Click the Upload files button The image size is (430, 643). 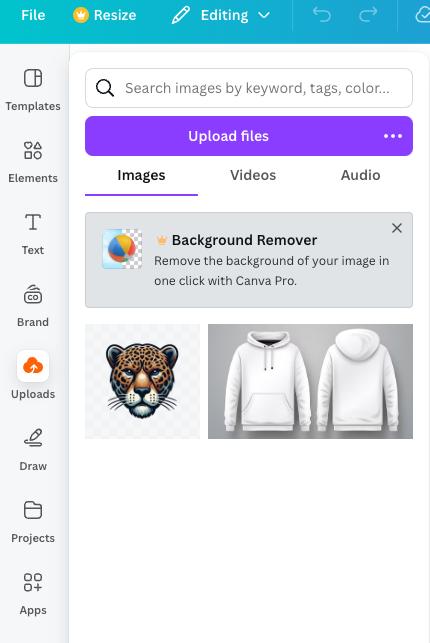point(228,136)
